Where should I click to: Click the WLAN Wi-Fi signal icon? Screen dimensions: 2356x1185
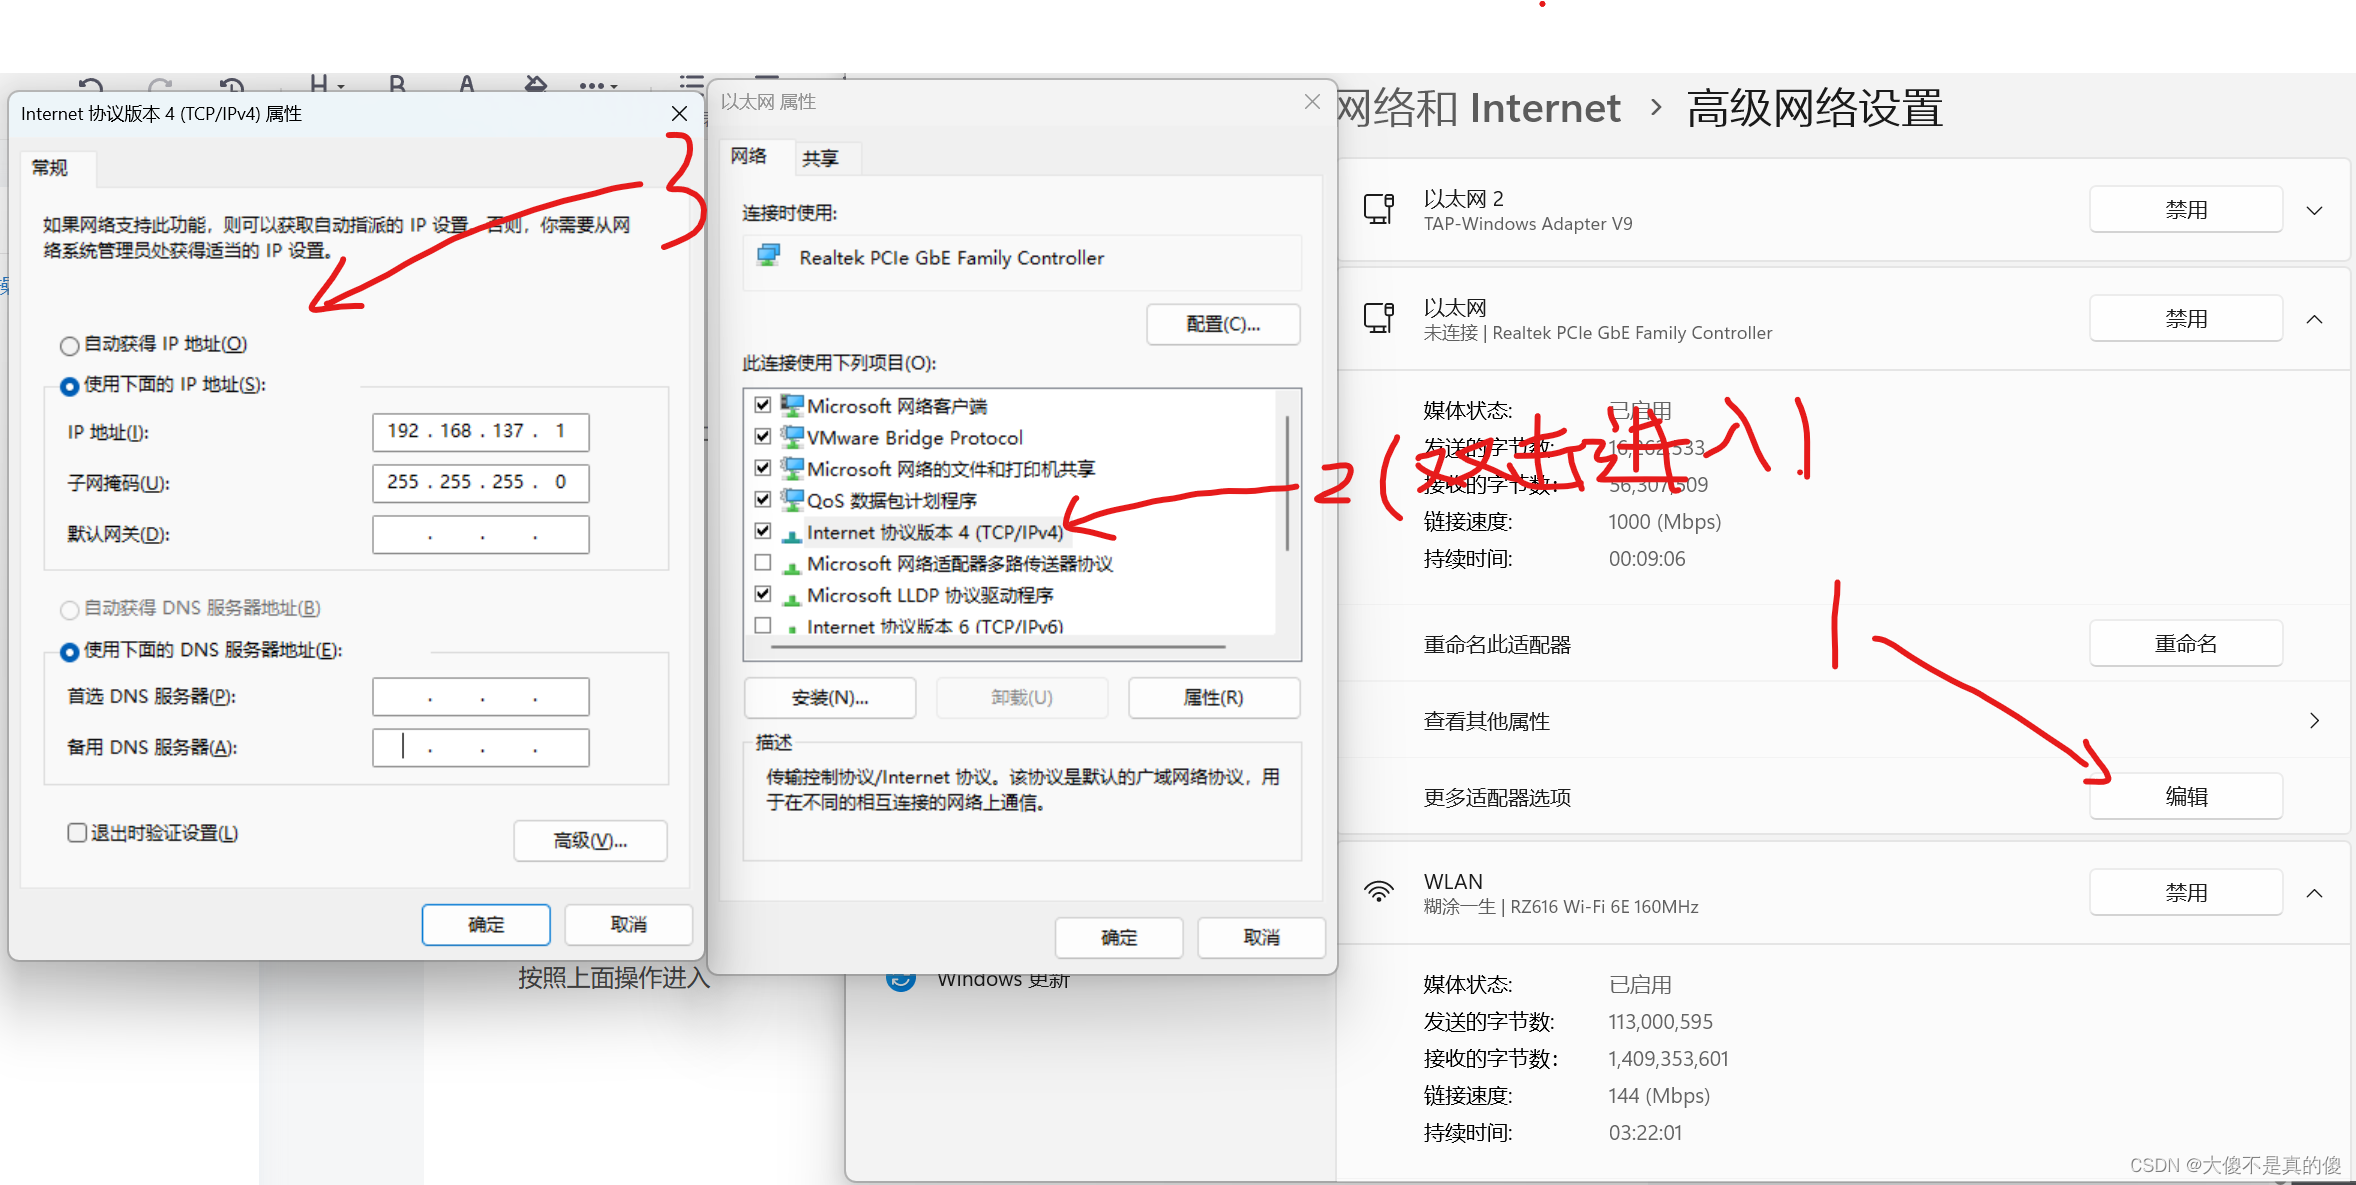coord(1378,892)
